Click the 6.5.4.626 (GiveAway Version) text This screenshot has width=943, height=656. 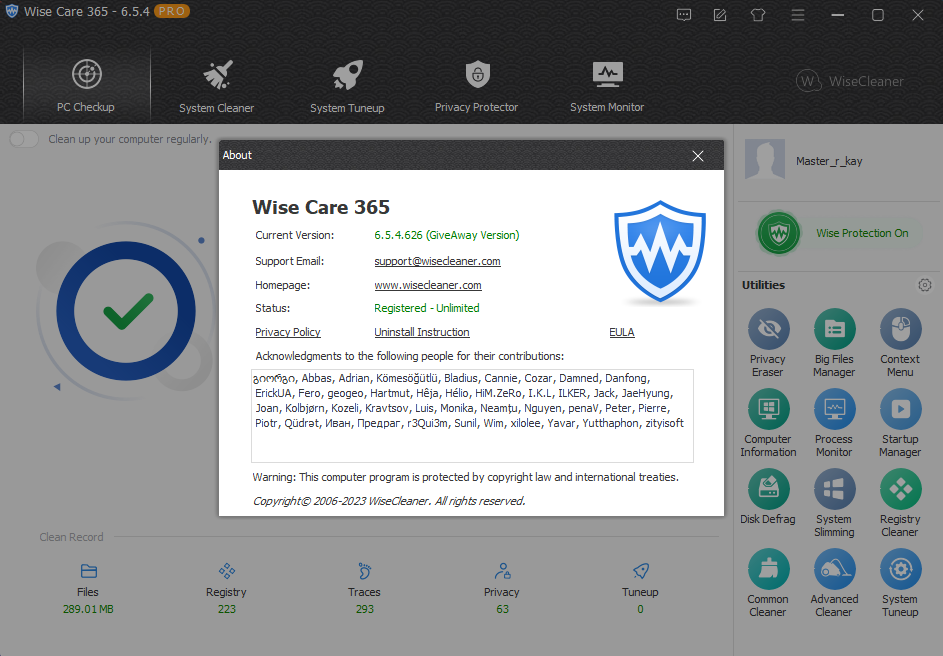447,235
